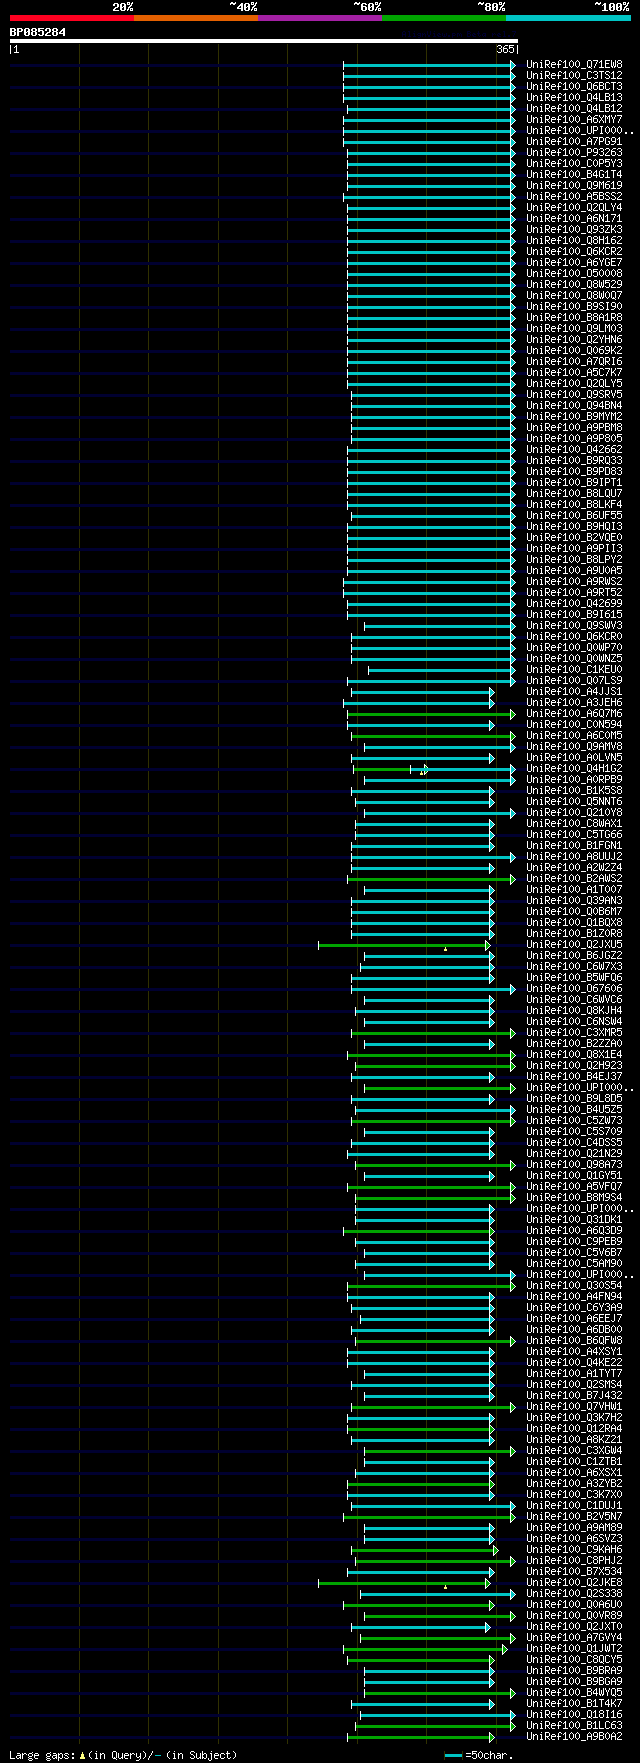Select the UniRef100_Q9SWV3 label
640x1763 pixels.
pyautogui.click(x=574, y=625)
